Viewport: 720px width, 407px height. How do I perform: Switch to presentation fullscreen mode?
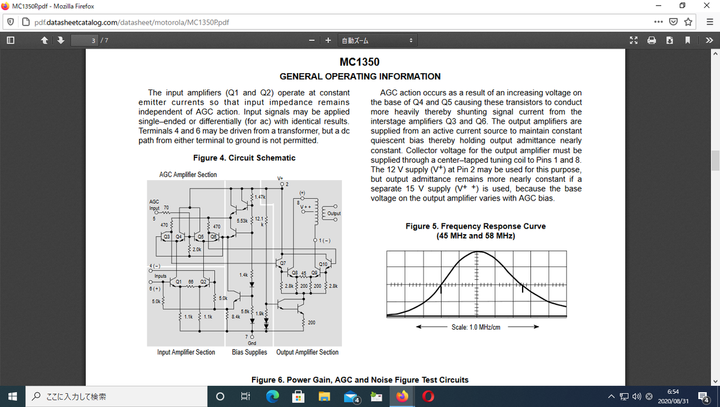click(x=634, y=41)
